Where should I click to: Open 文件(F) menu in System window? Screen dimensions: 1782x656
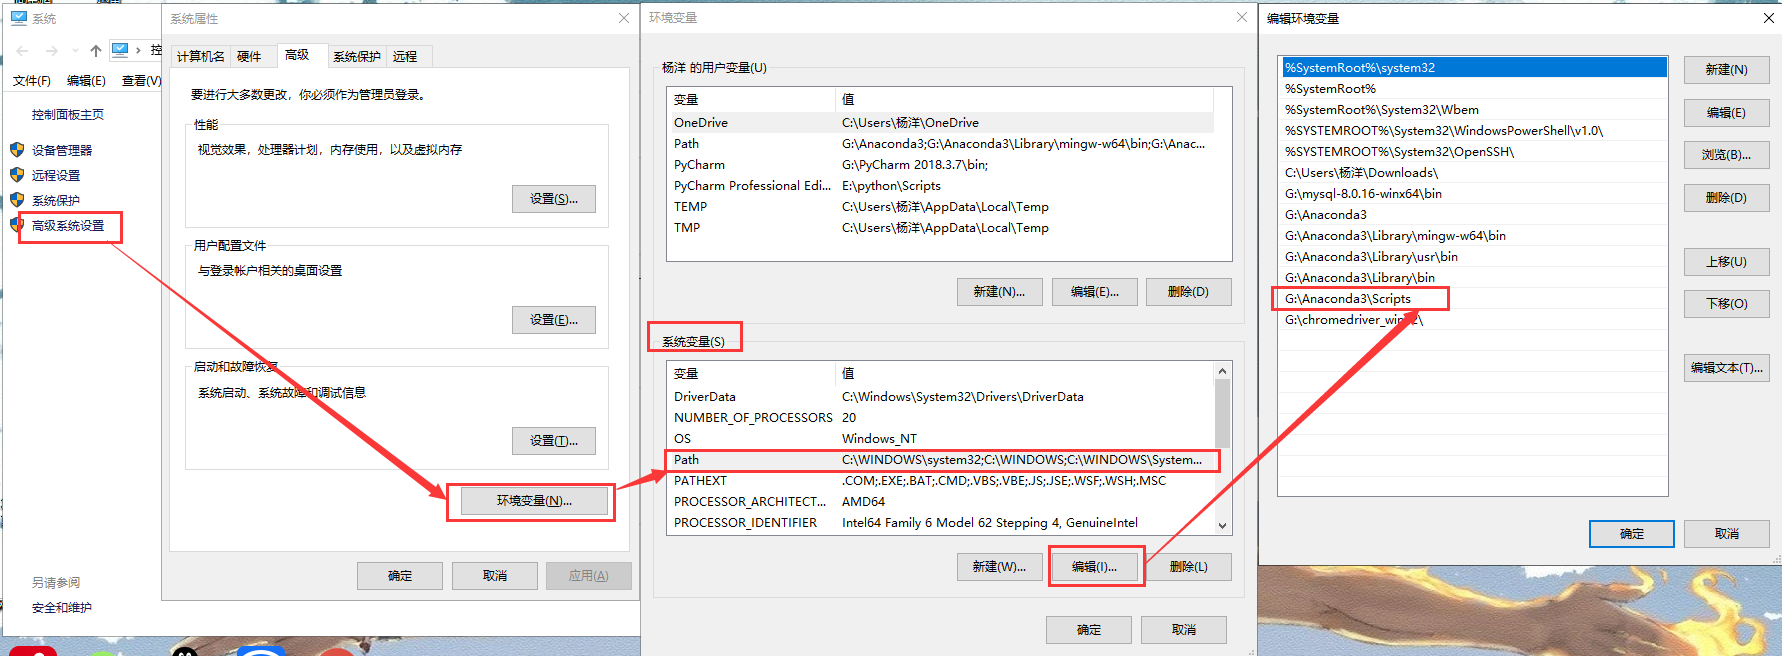click(32, 81)
